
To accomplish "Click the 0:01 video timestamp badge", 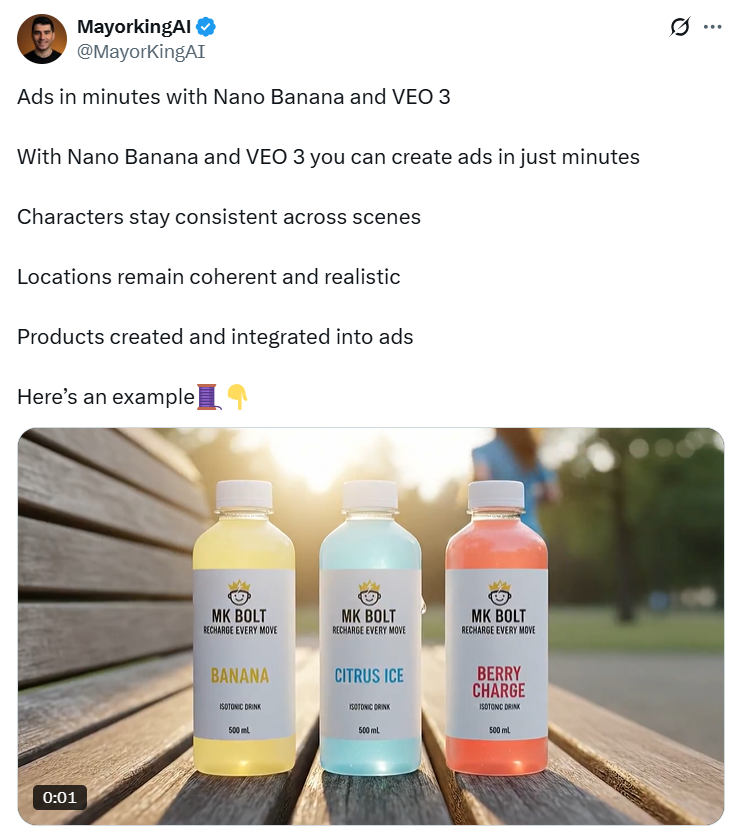I will point(59,798).
